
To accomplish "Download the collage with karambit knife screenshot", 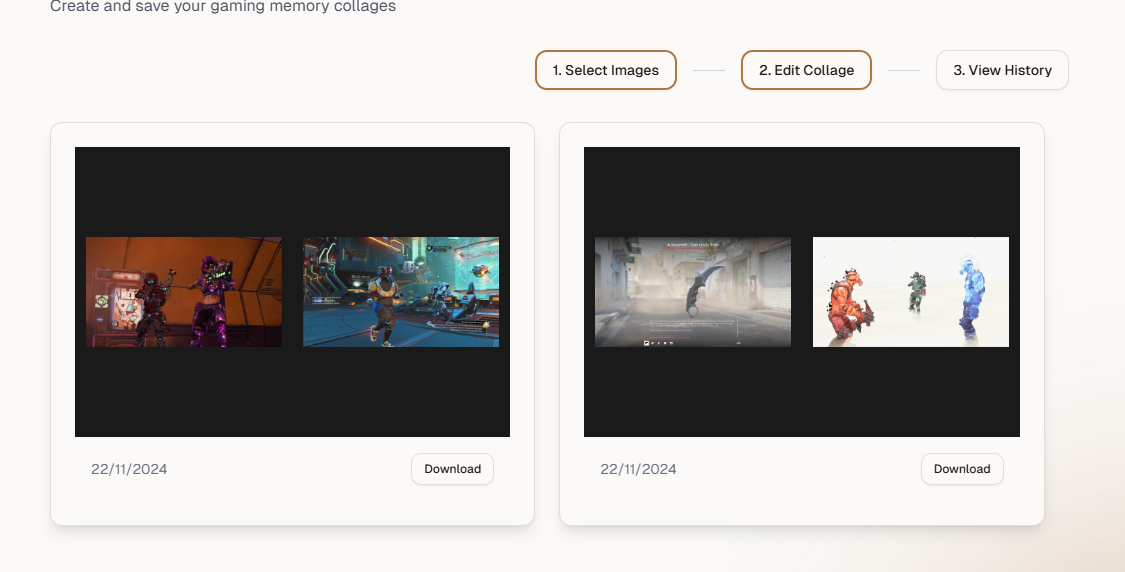I will point(962,469).
